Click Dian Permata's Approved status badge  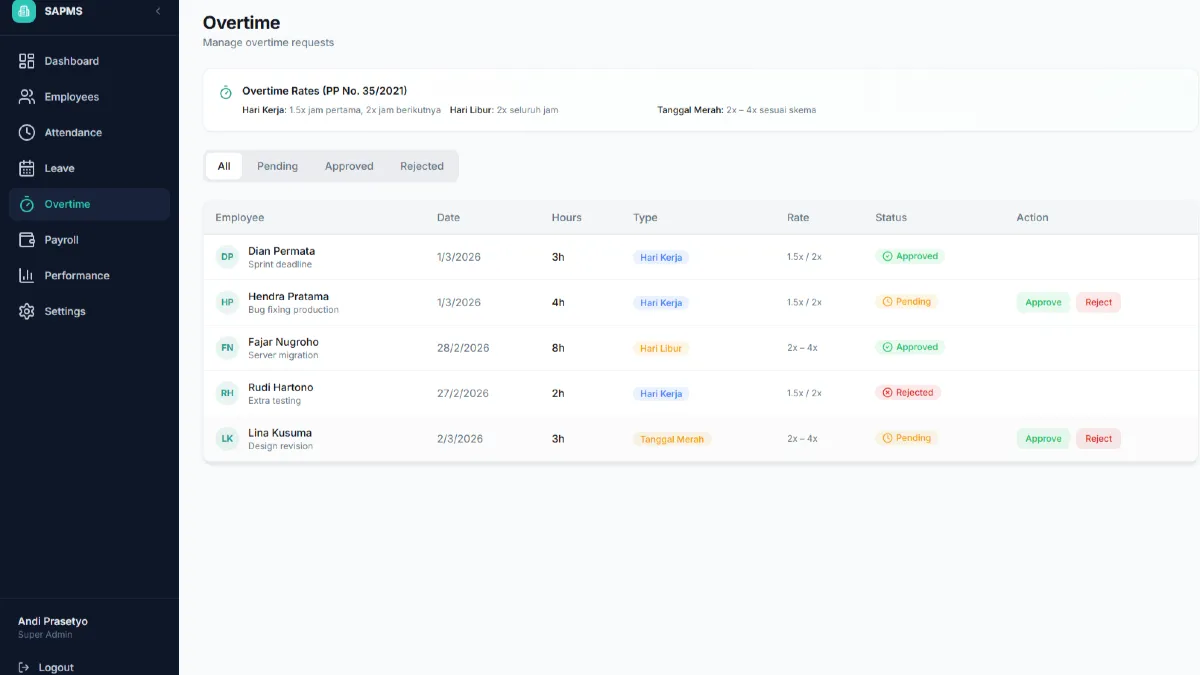[x=910, y=256]
